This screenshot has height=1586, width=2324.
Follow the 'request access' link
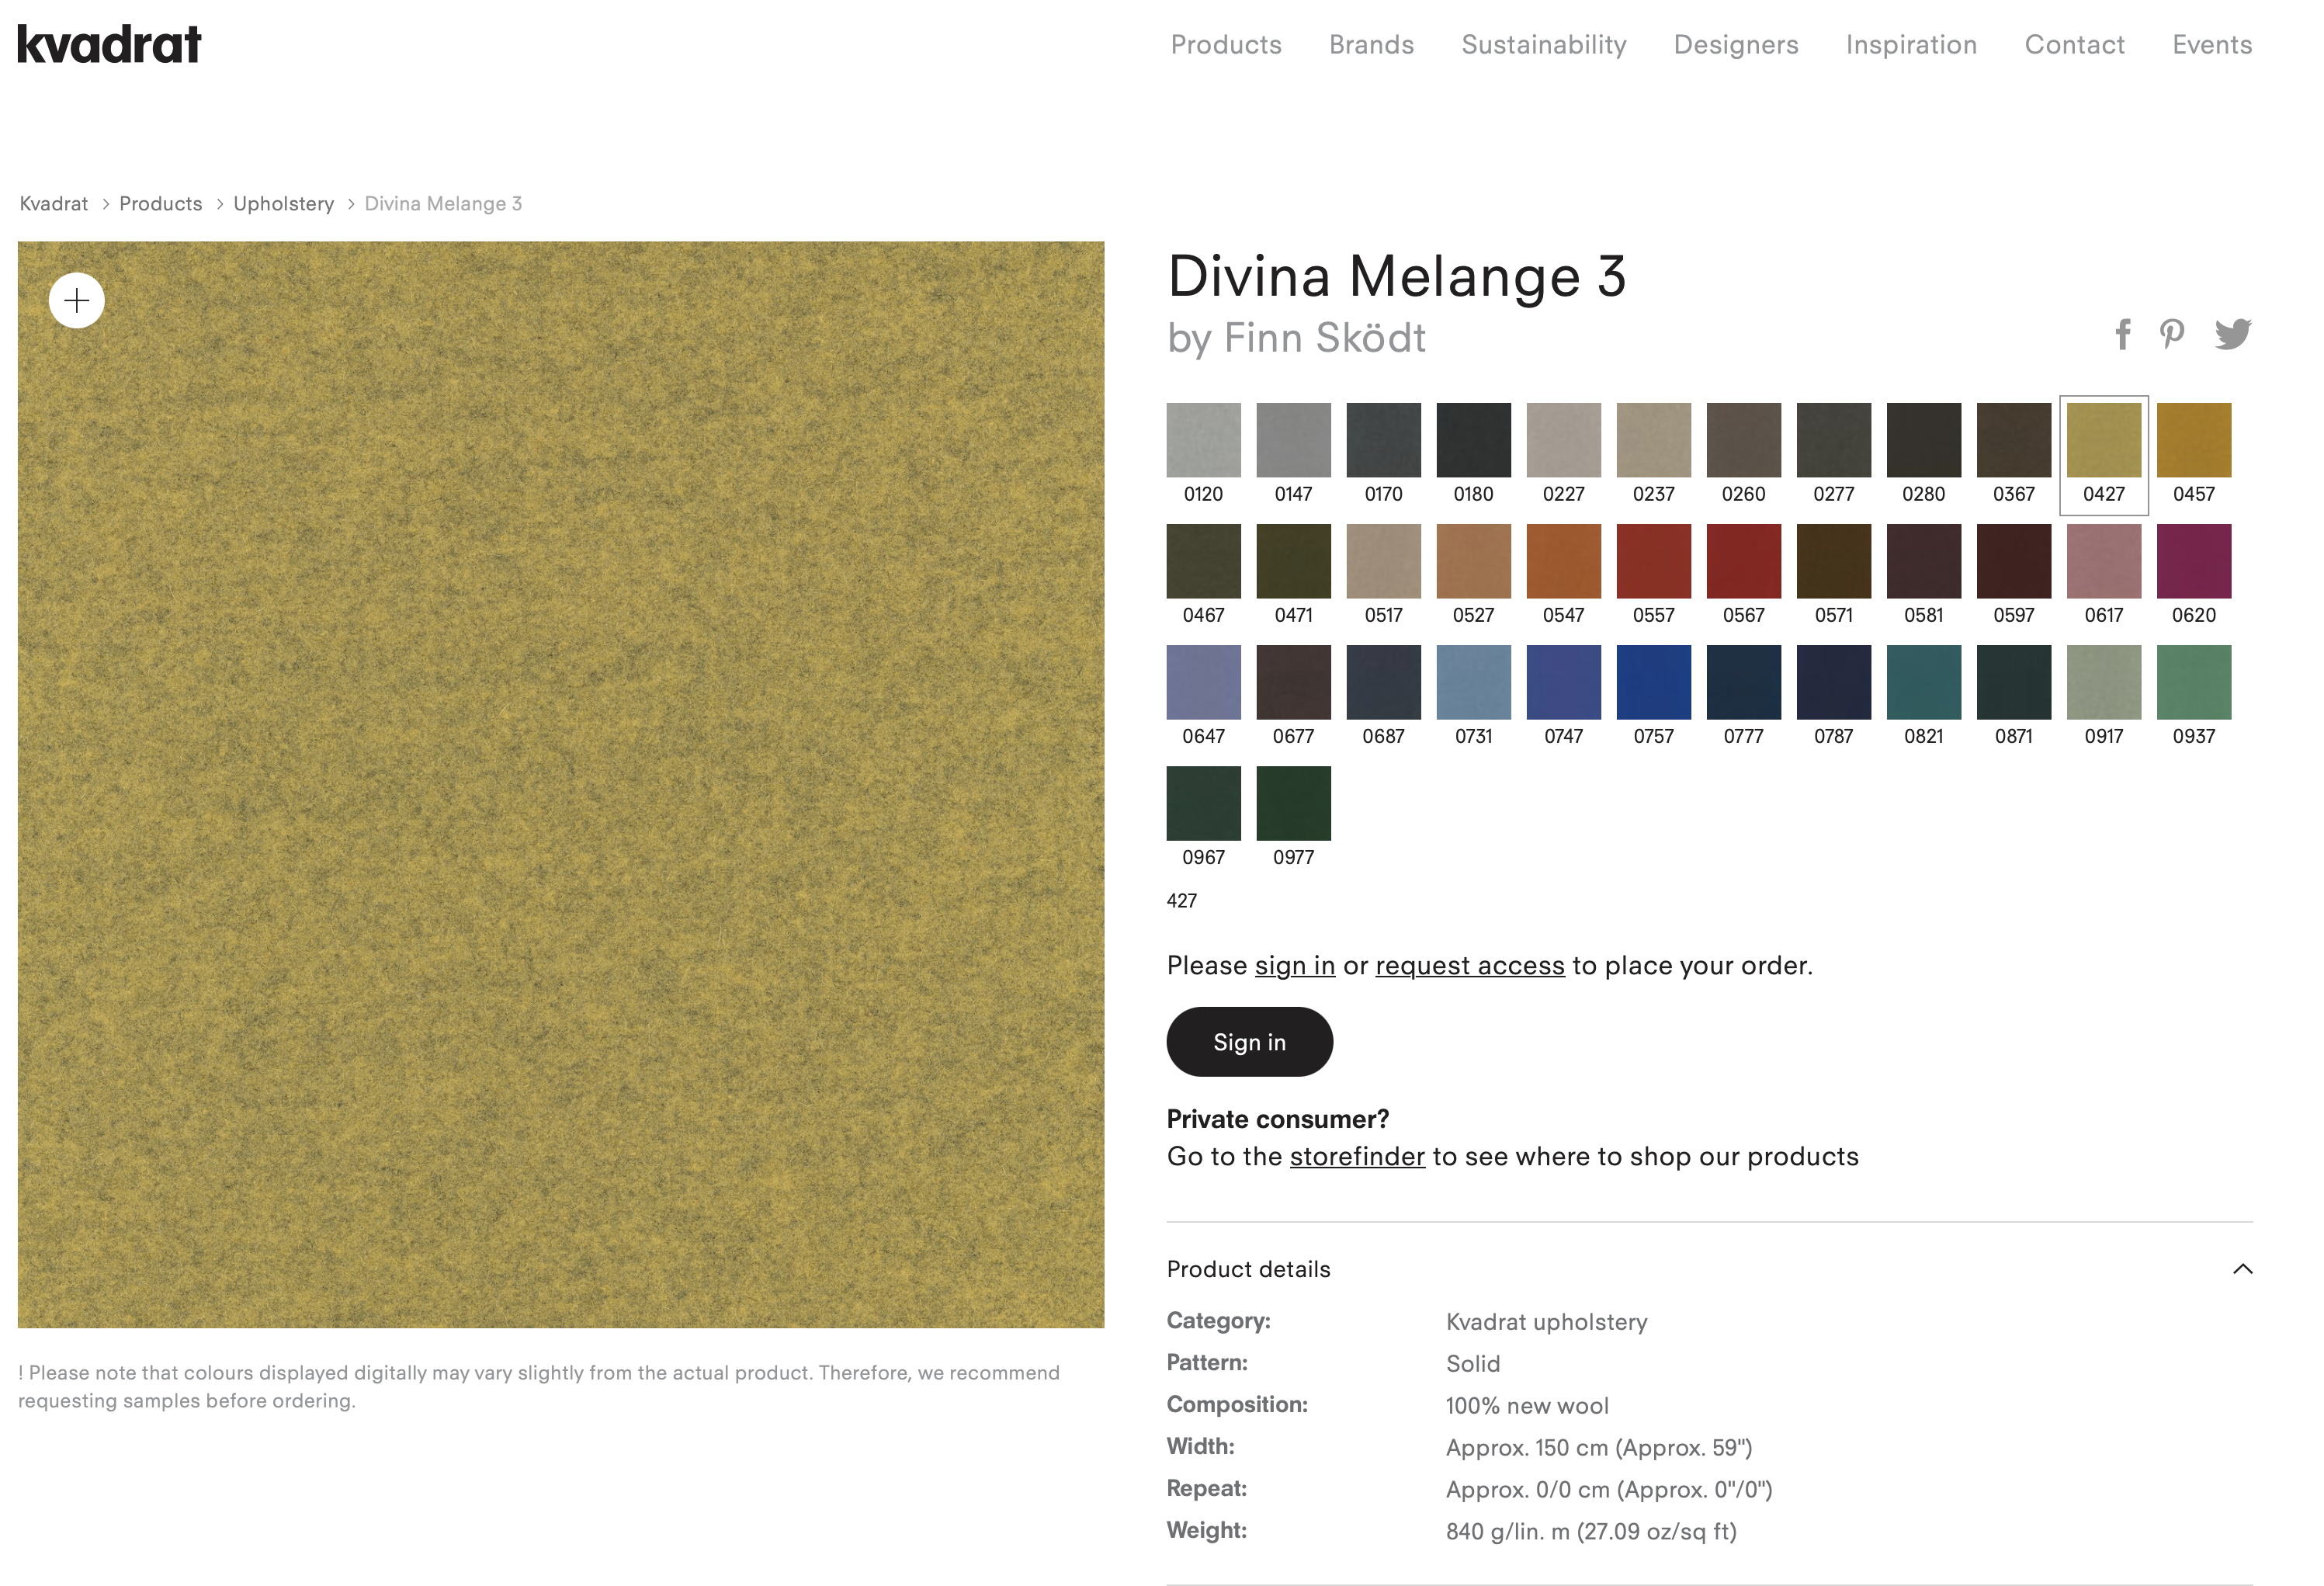pos(1469,965)
